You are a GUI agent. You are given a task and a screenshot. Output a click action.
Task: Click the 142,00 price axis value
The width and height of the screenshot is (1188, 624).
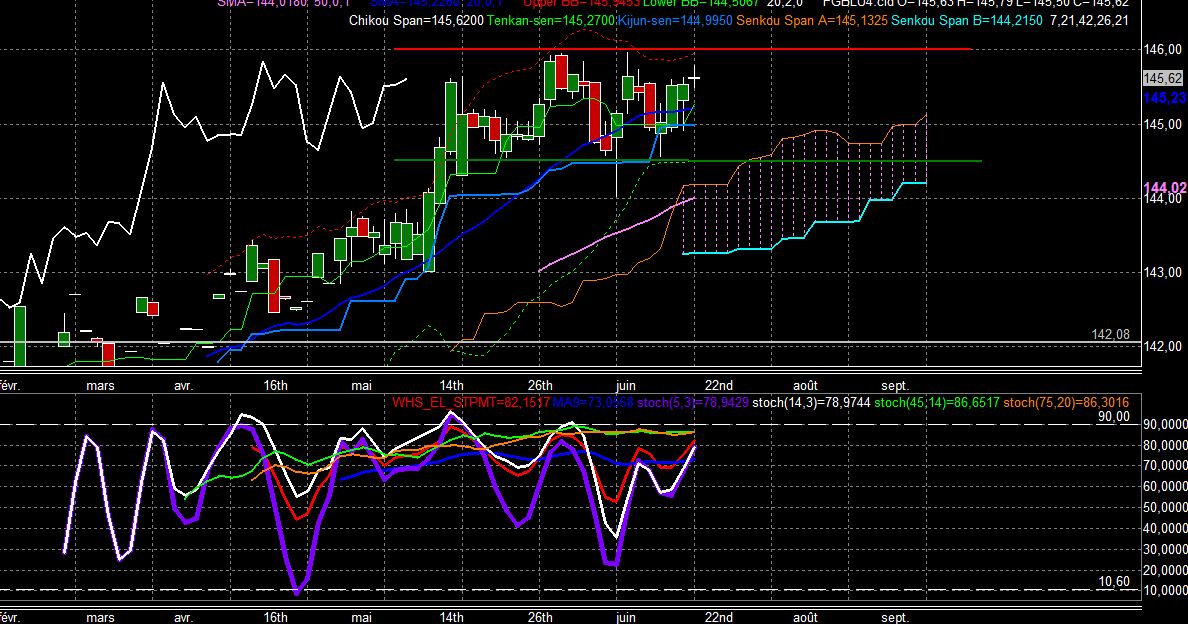(x=1163, y=347)
